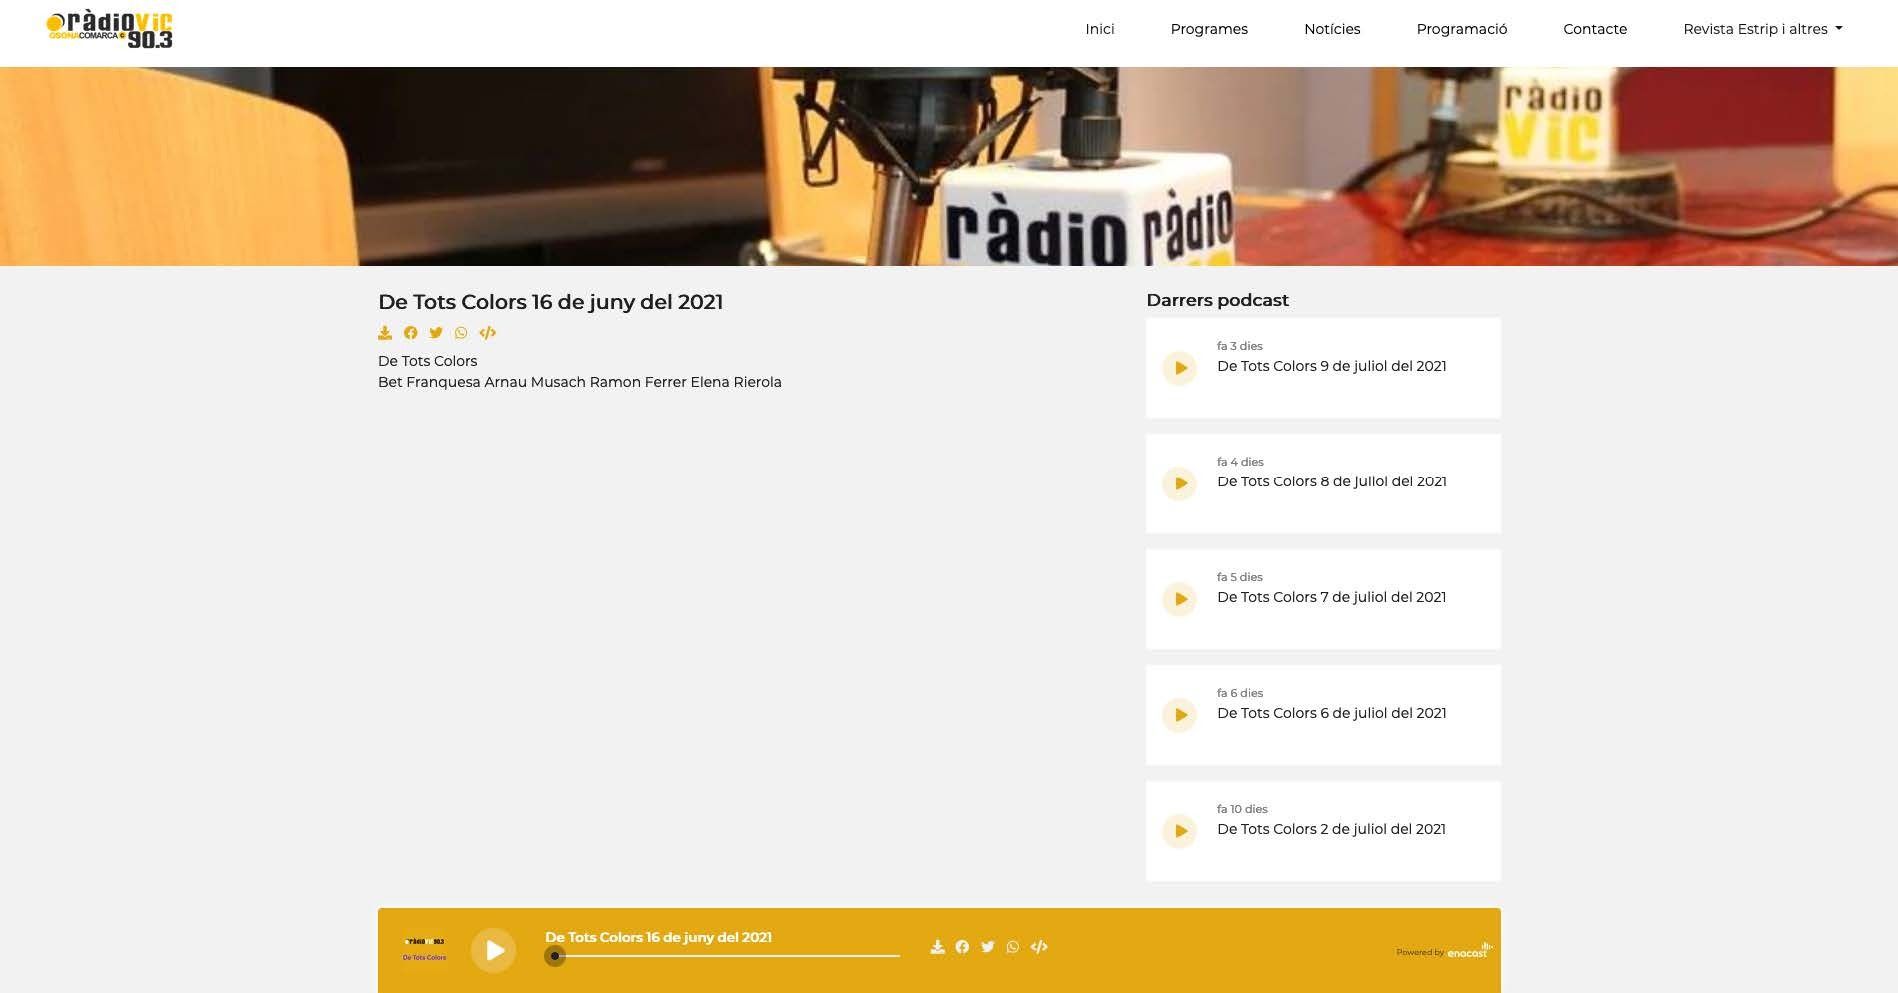Open De Tots Colors 7 de juliol title
The height and width of the screenshot is (993, 1898).
1331,597
